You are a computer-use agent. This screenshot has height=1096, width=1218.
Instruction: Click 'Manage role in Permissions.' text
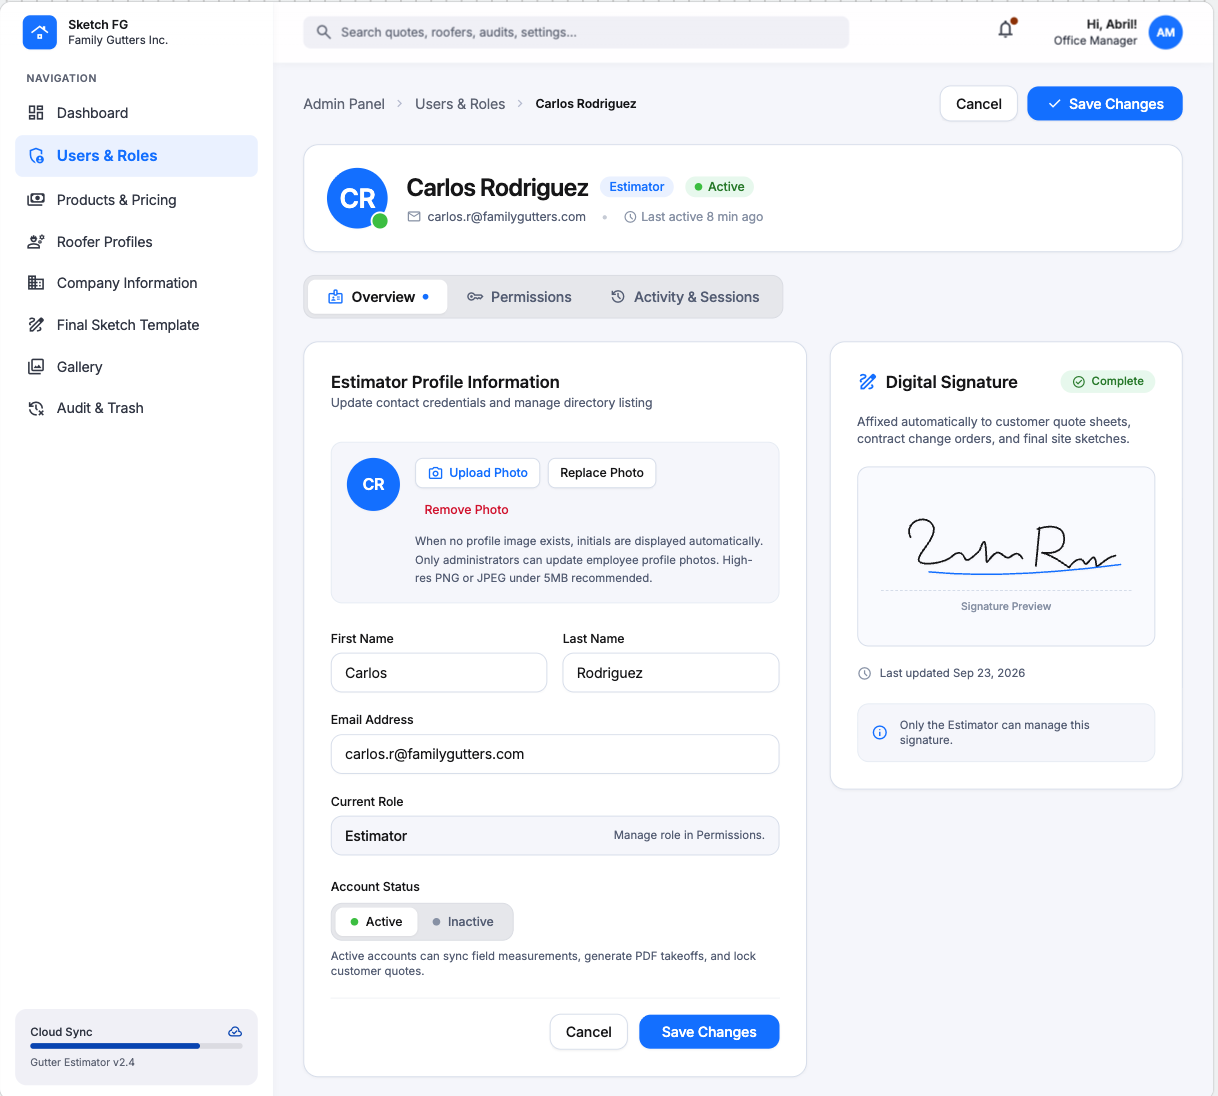(x=689, y=835)
